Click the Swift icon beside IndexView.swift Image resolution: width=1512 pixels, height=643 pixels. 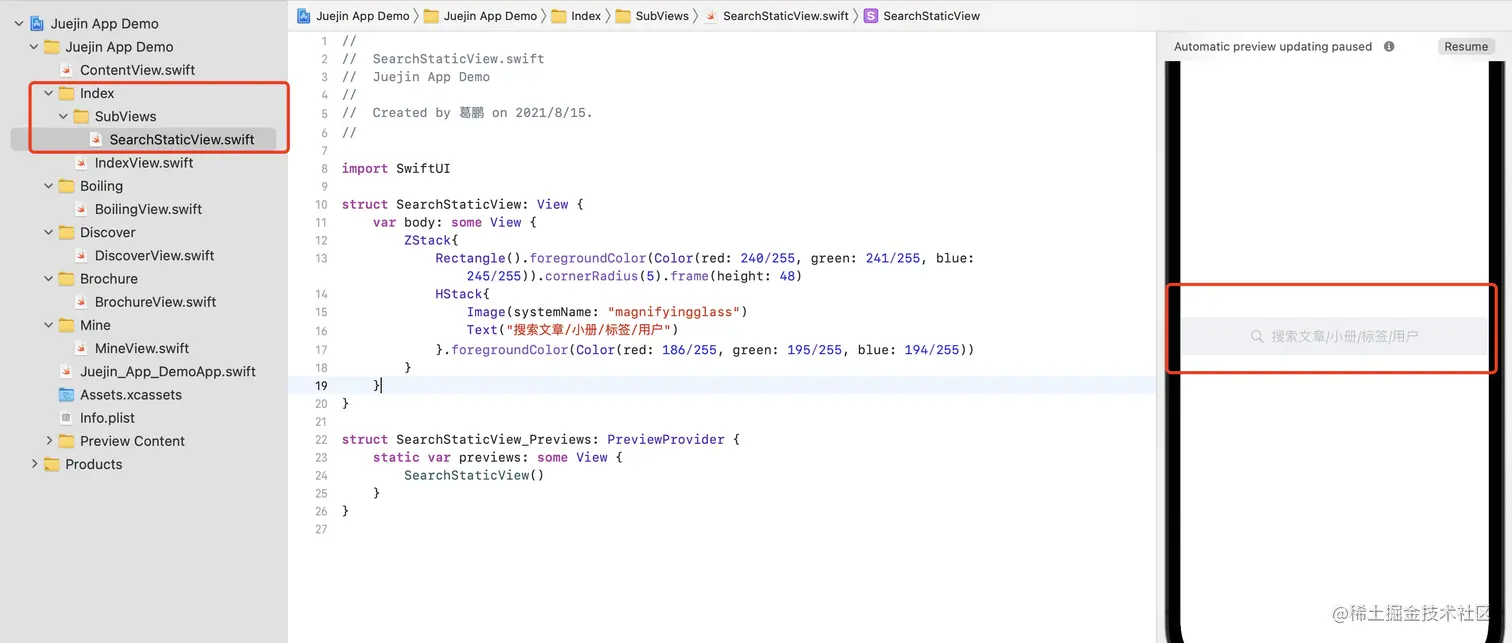[81, 163]
